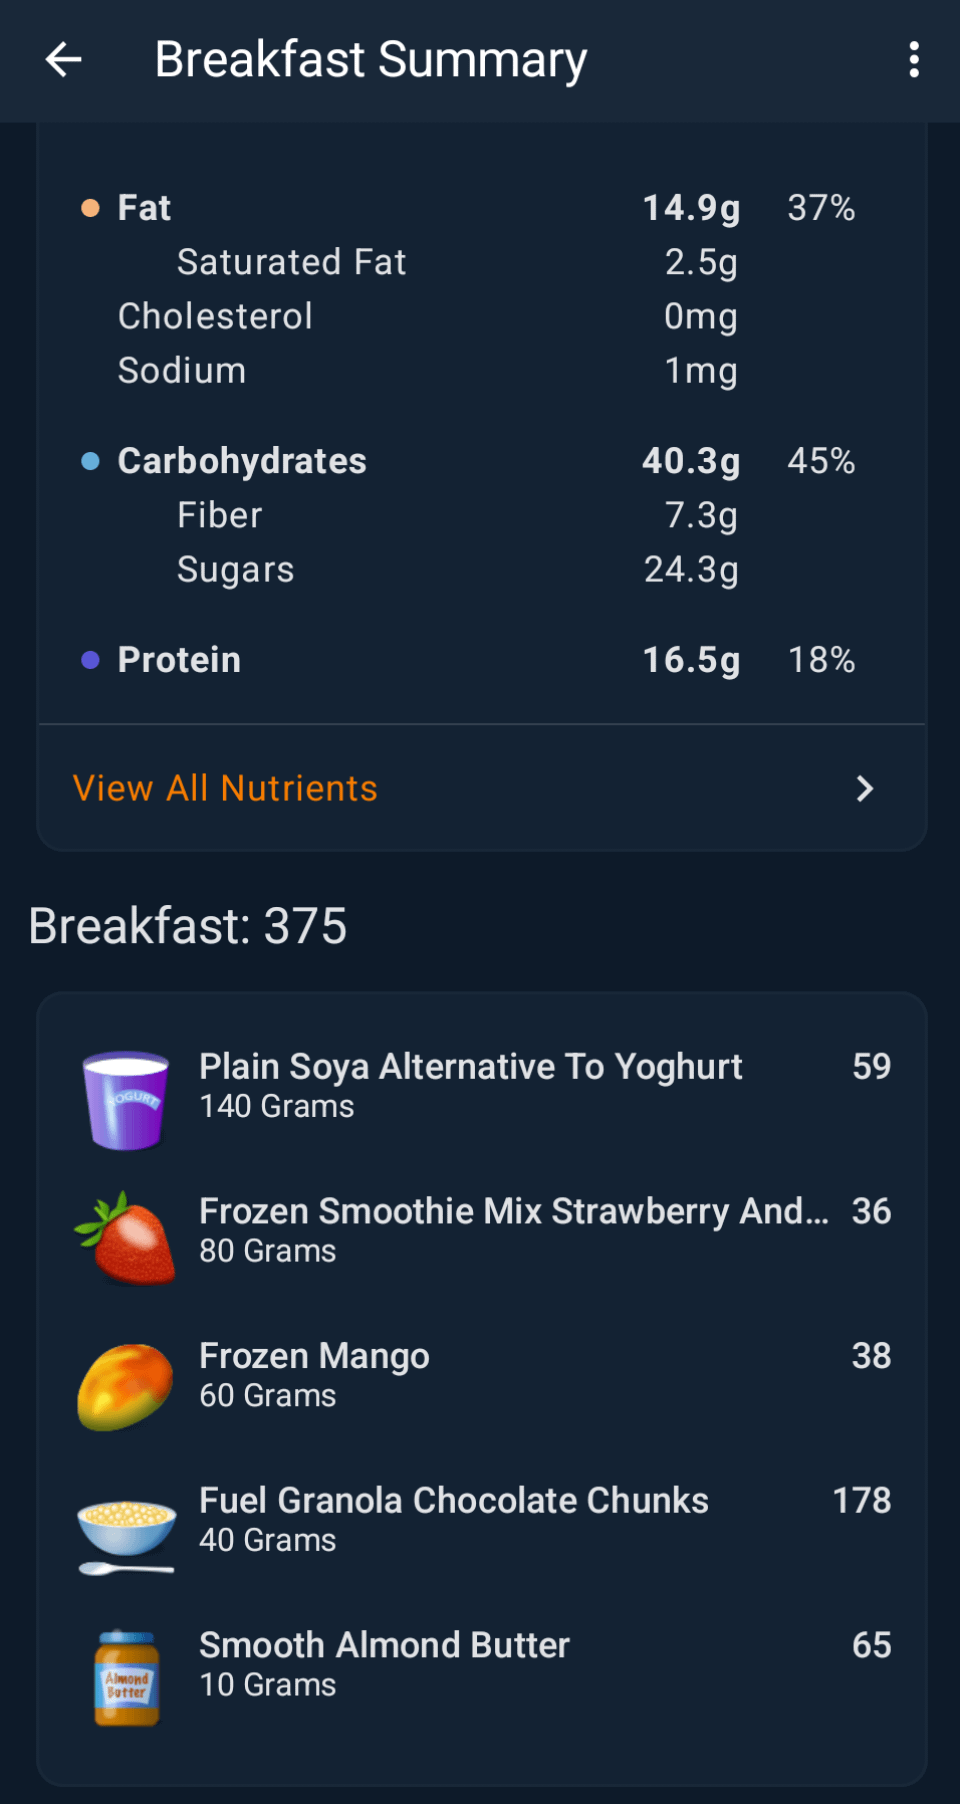Image resolution: width=960 pixels, height=1804 pixels.
Task: Tap the blue Carbohydrates color dot
Action: [90, 461]
